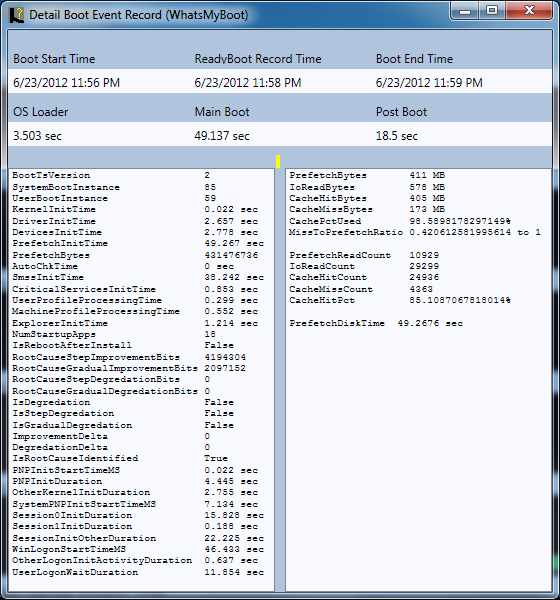
Task: Select the Boot End Time header
Action: tap(414, 59)
